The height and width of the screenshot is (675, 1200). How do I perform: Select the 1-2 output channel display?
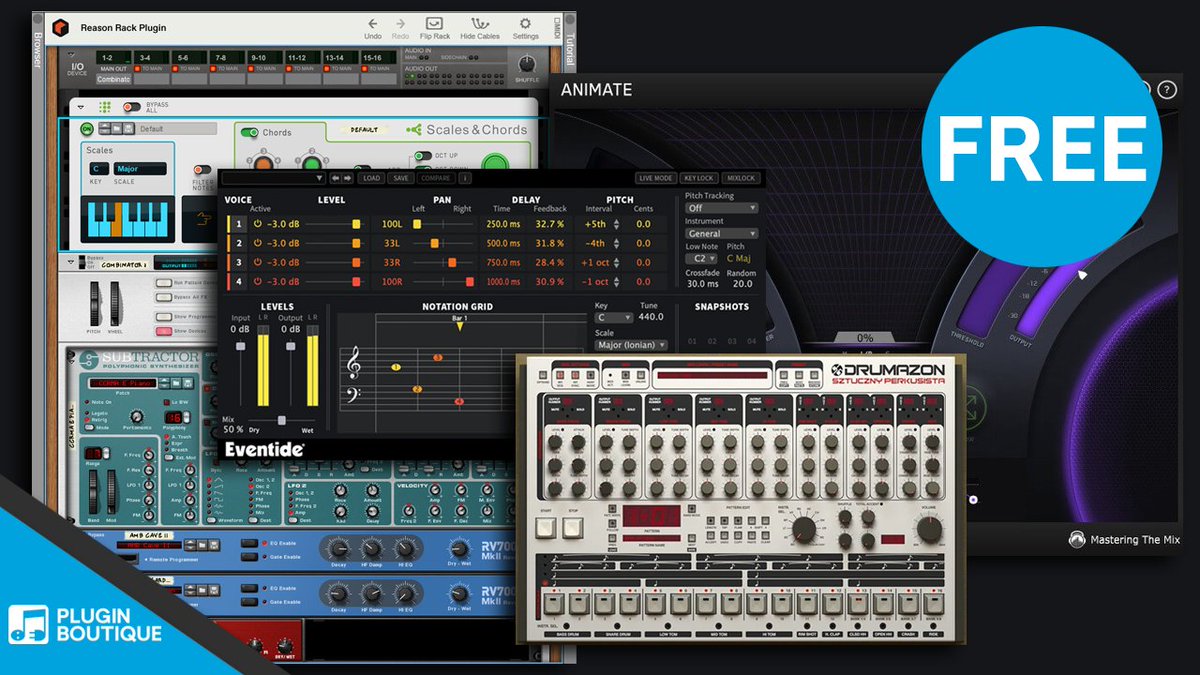point(114,58)
